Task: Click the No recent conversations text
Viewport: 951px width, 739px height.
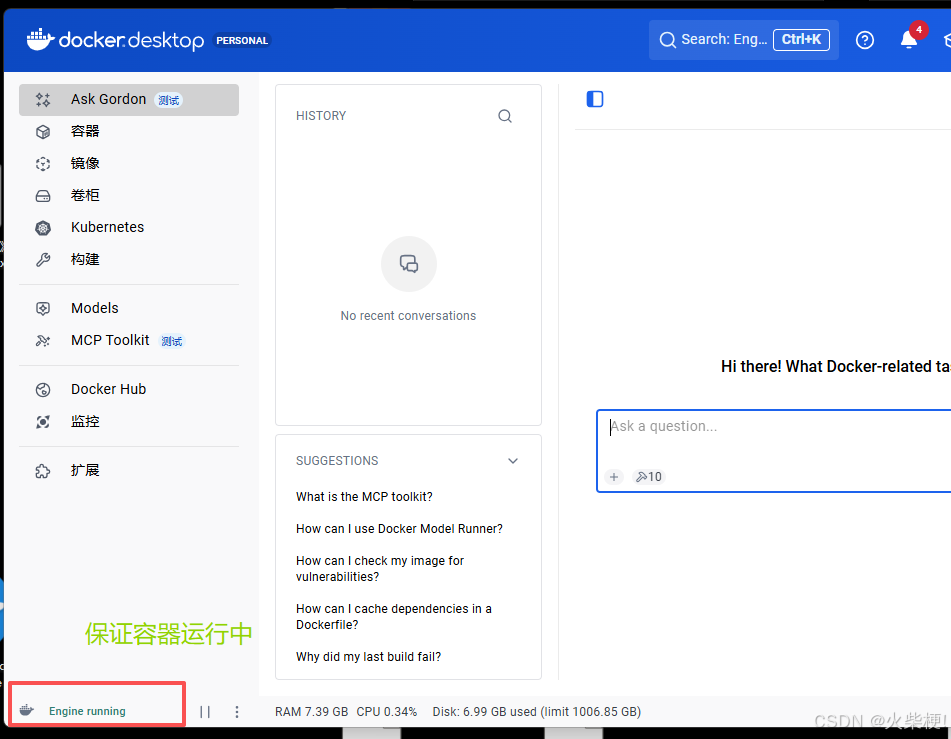Action: tap(408, 316)
